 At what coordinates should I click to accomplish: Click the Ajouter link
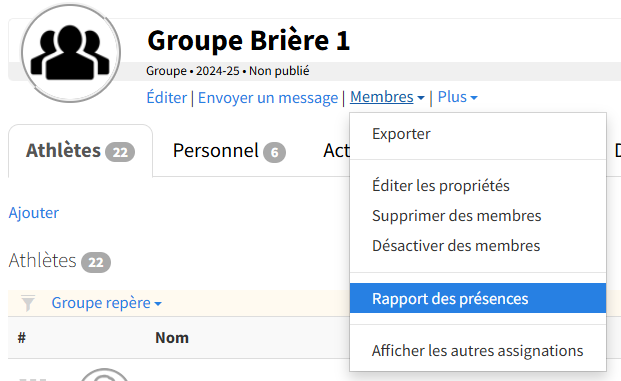pos(34,213)
